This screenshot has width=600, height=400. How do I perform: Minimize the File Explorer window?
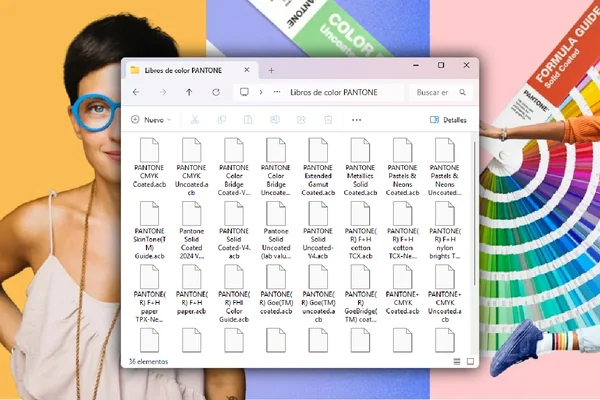416,65
